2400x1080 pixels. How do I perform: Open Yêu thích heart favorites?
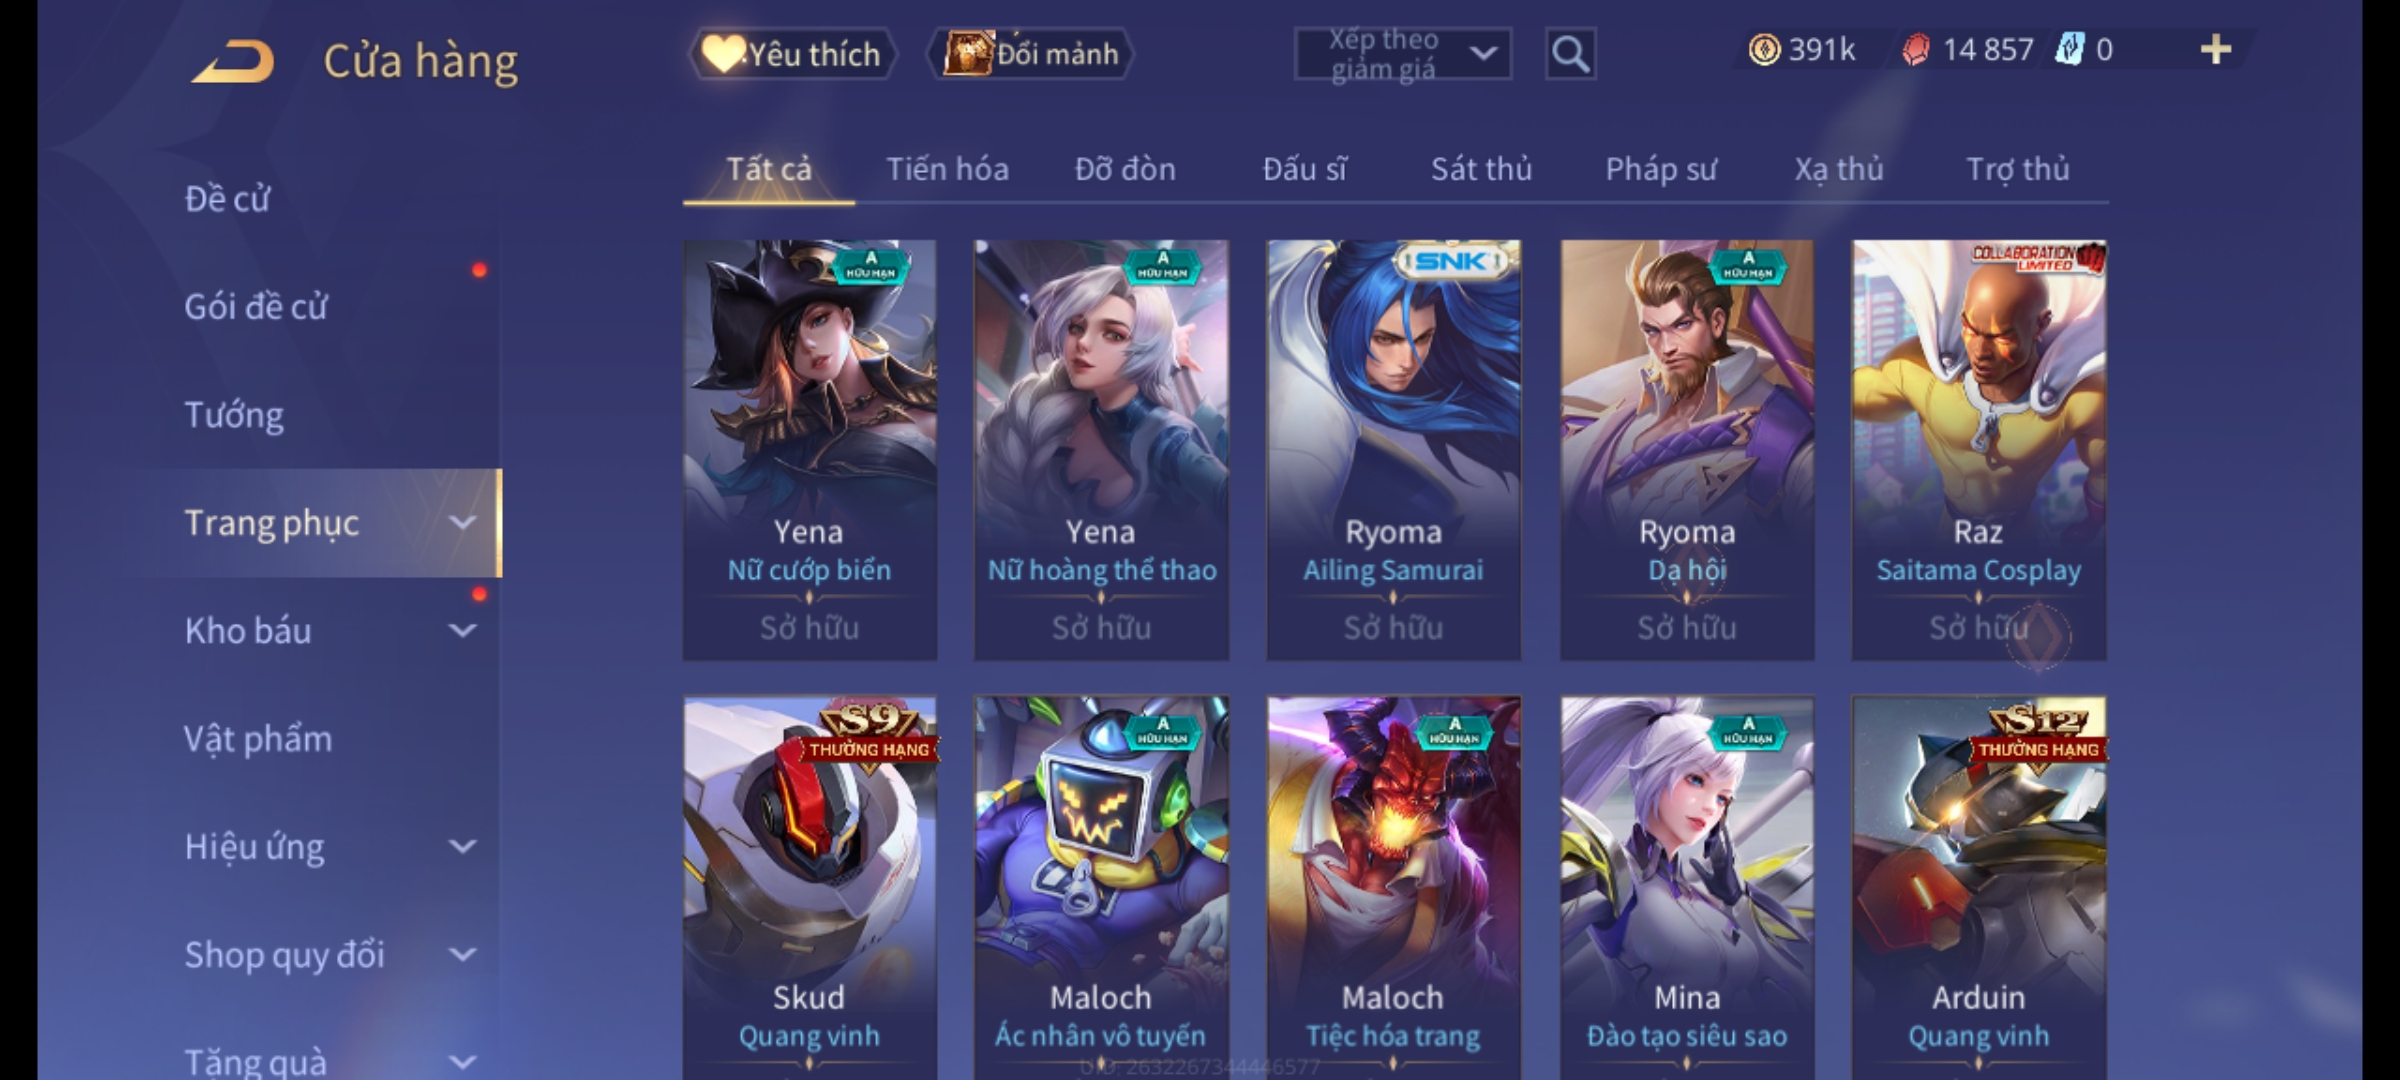[791, 54]
